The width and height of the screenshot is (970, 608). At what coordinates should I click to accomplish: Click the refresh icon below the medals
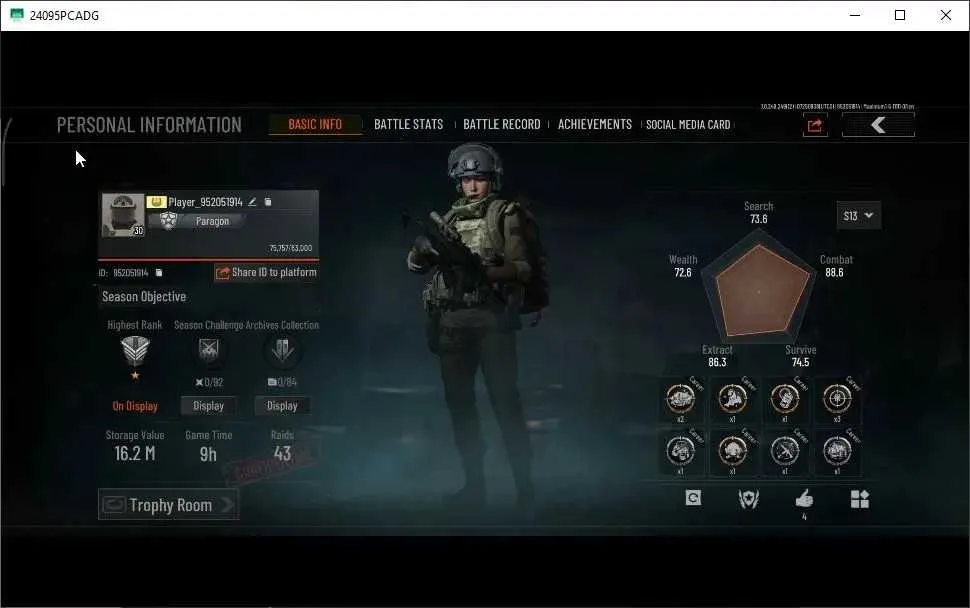(693, 498)
